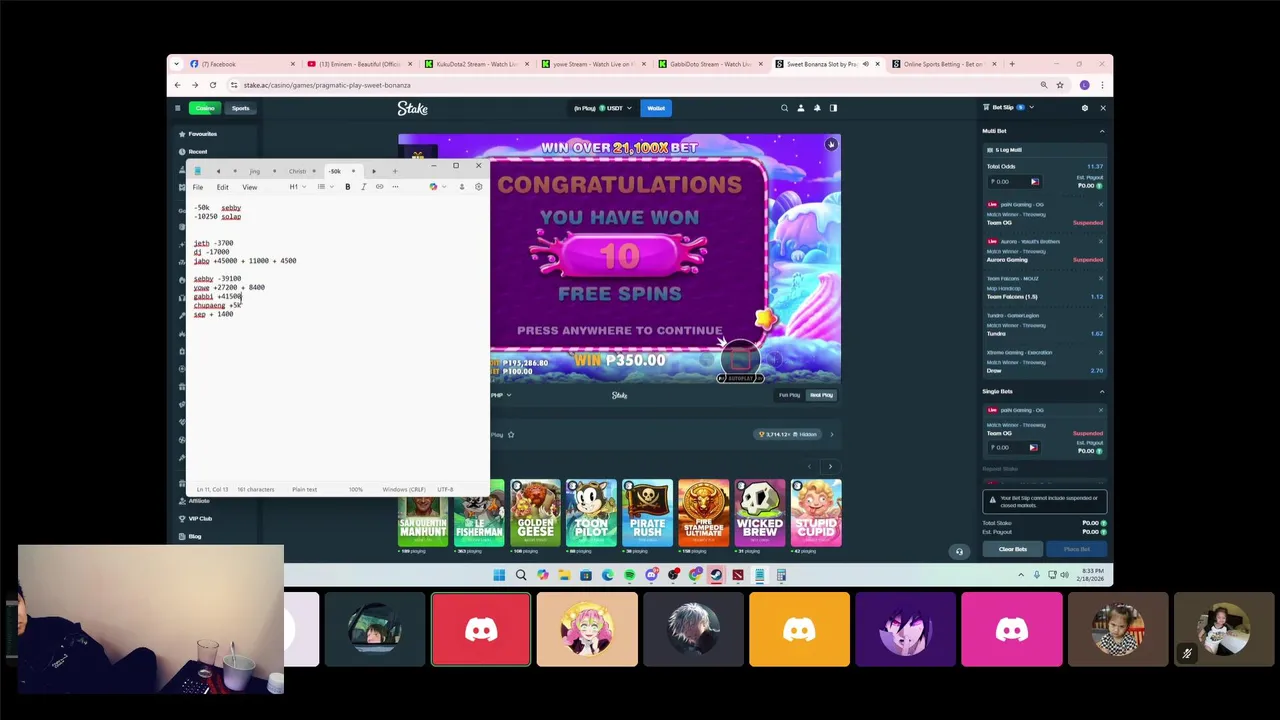Open Notepad settings gear icon

(x=478, y=187)
